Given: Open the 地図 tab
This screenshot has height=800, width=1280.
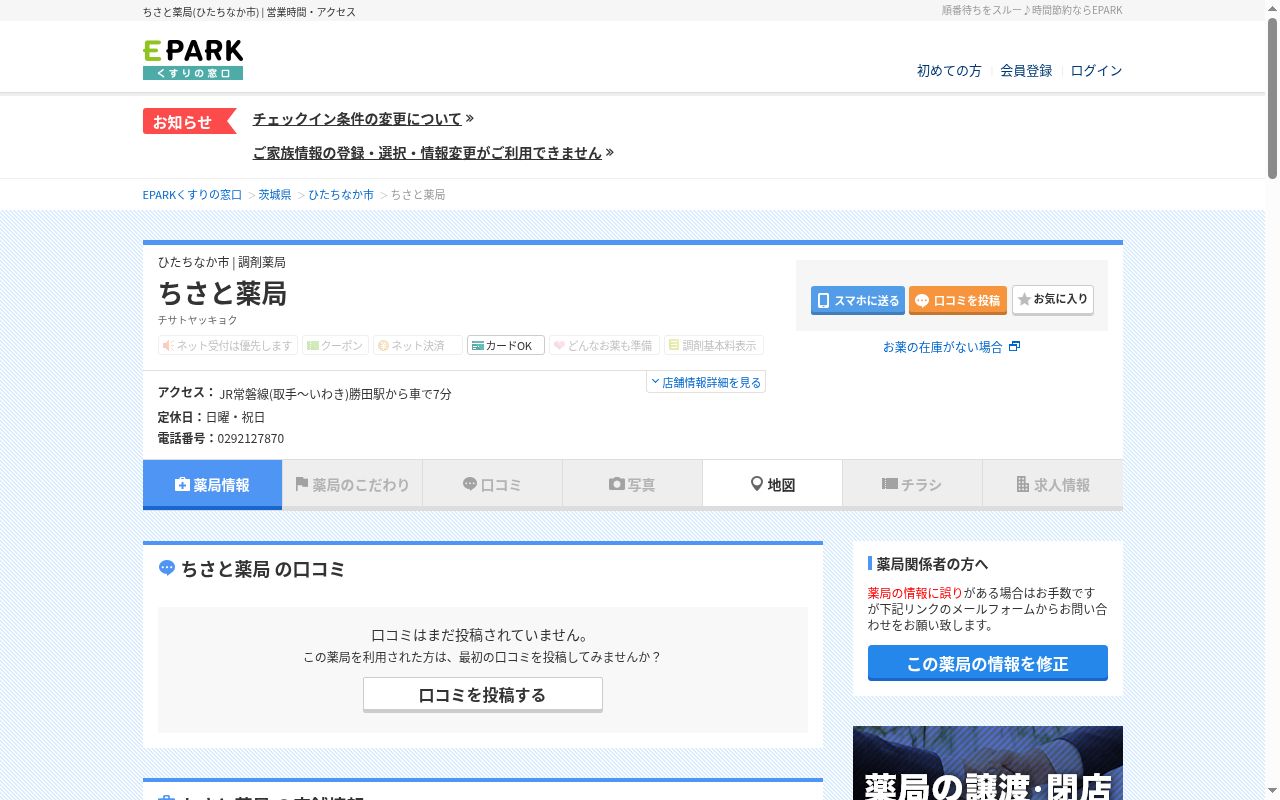Looking at the screenshot, I should (773, 485).
